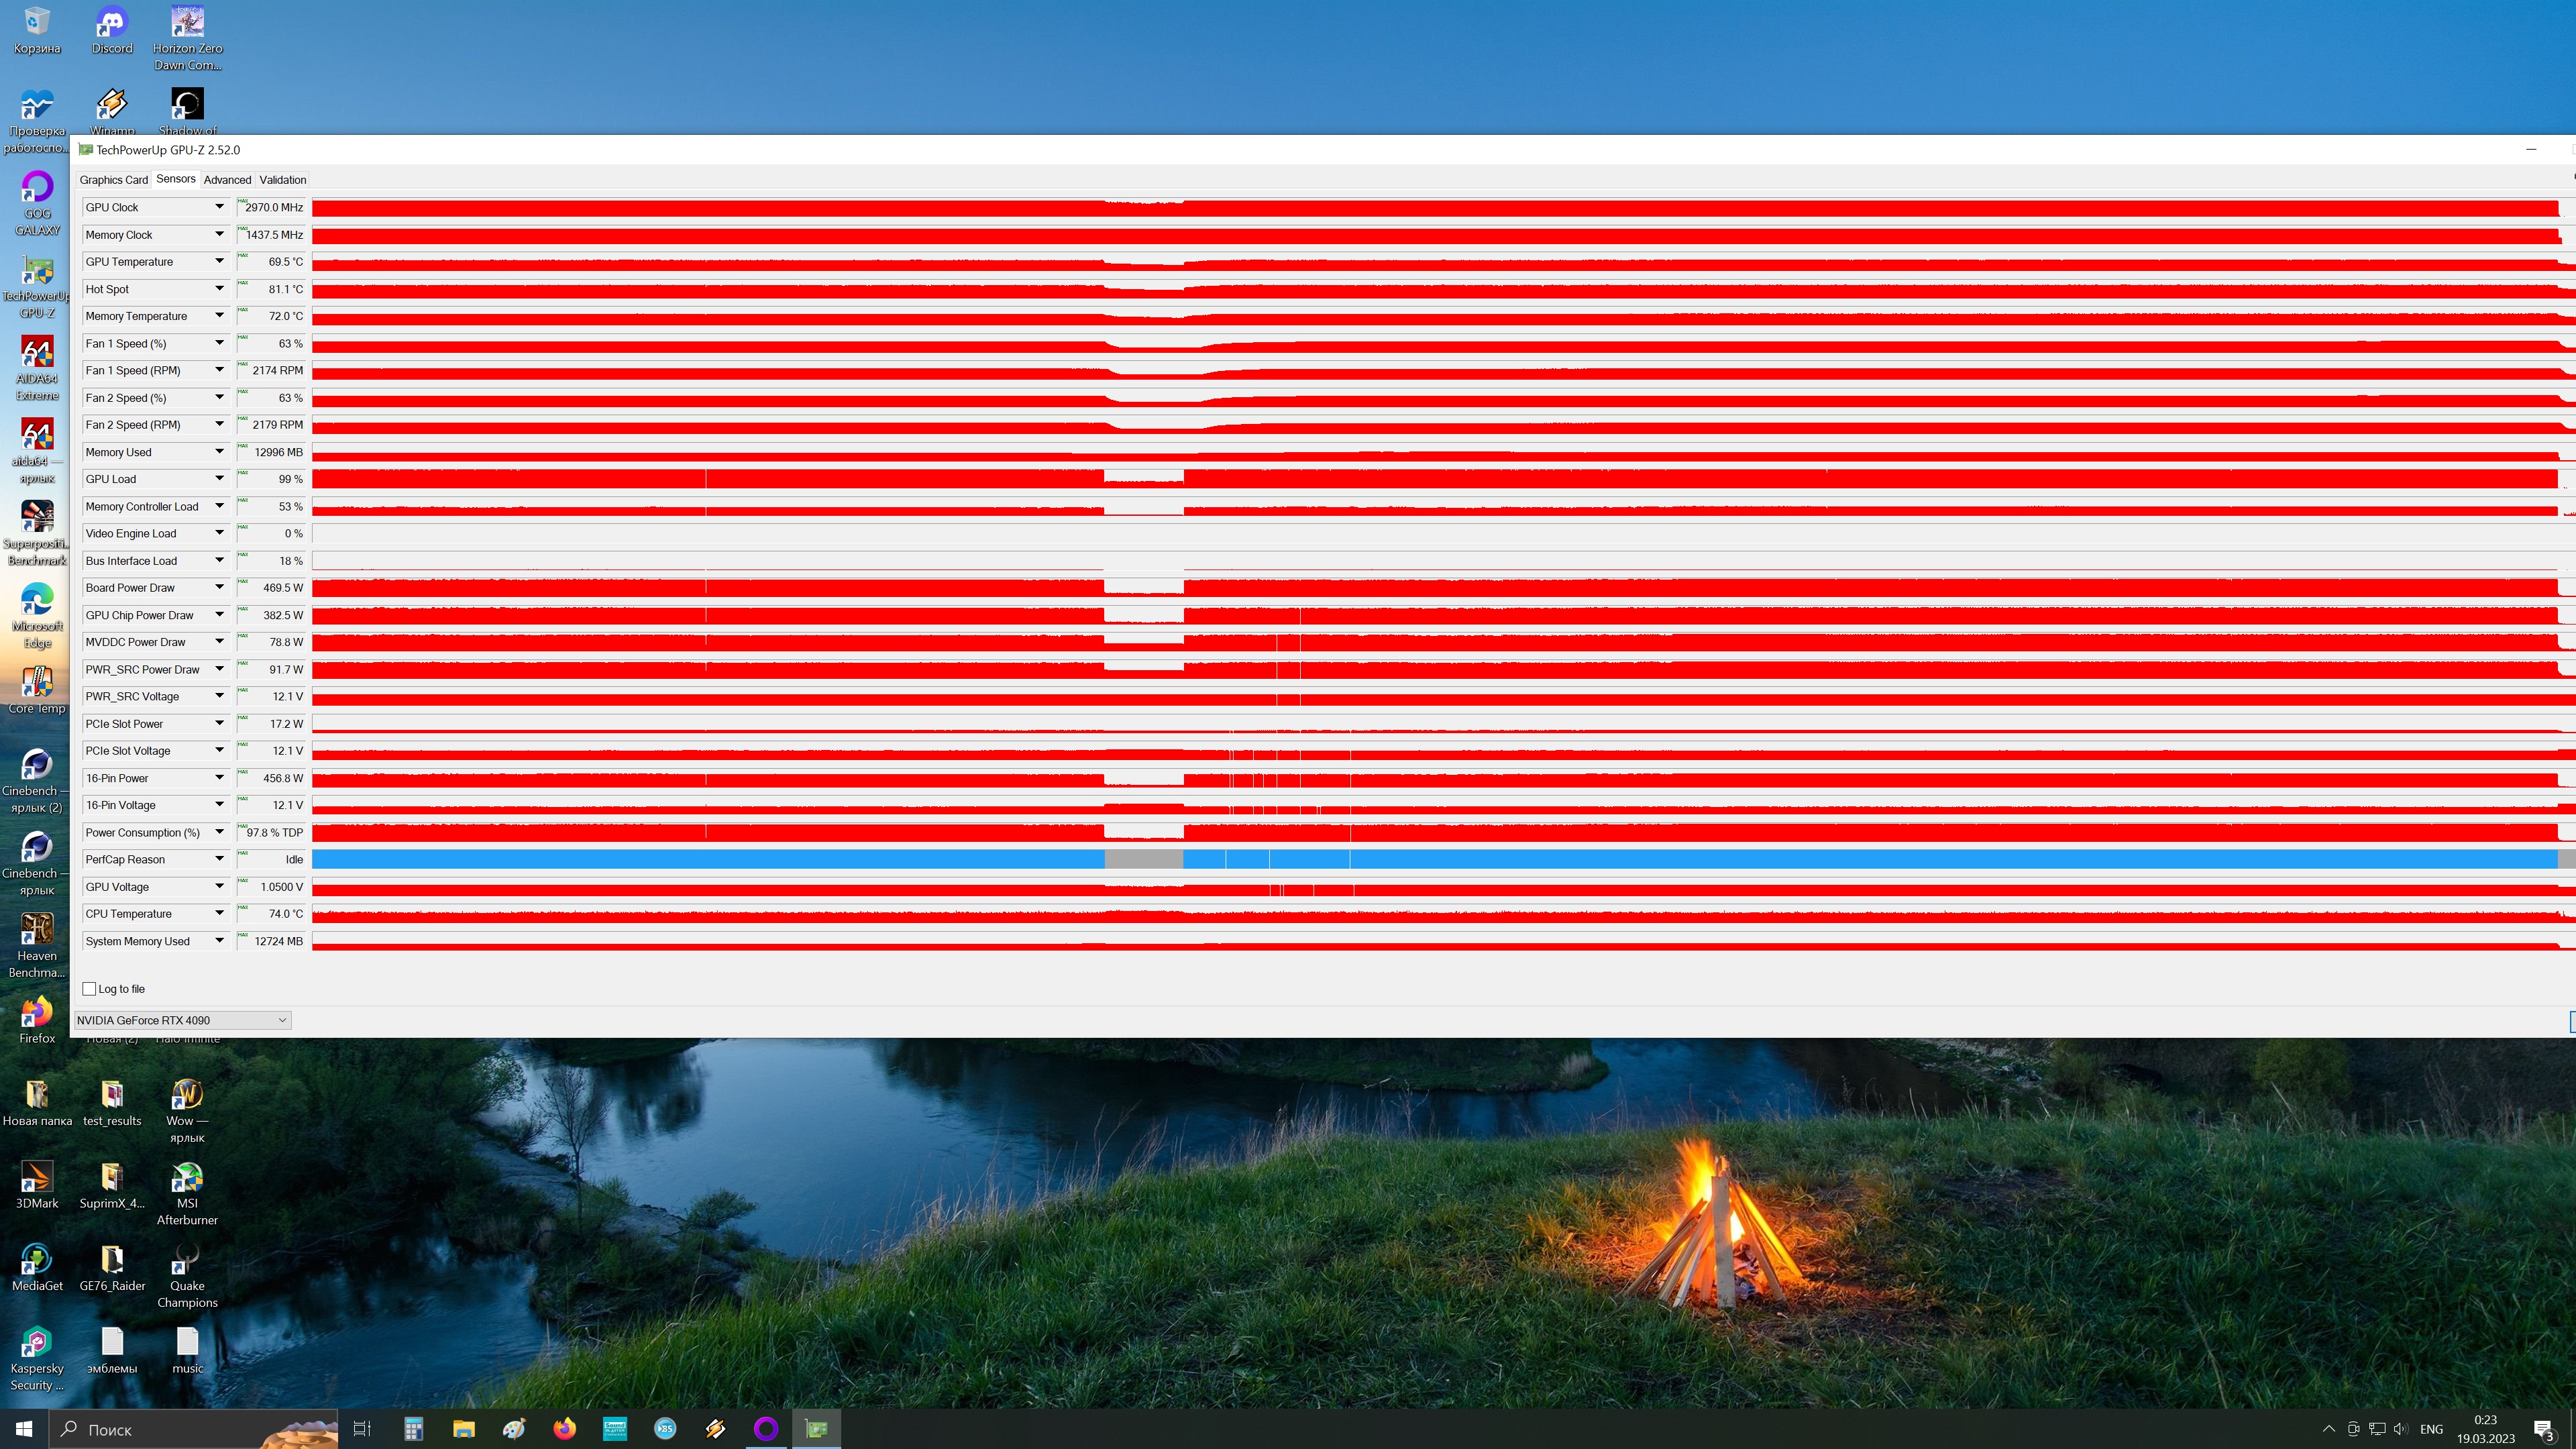This screenshot has width=2576, height=1449.
Task: Open the PerfCap Reason dropdown arrow
Action: [219, 859]
